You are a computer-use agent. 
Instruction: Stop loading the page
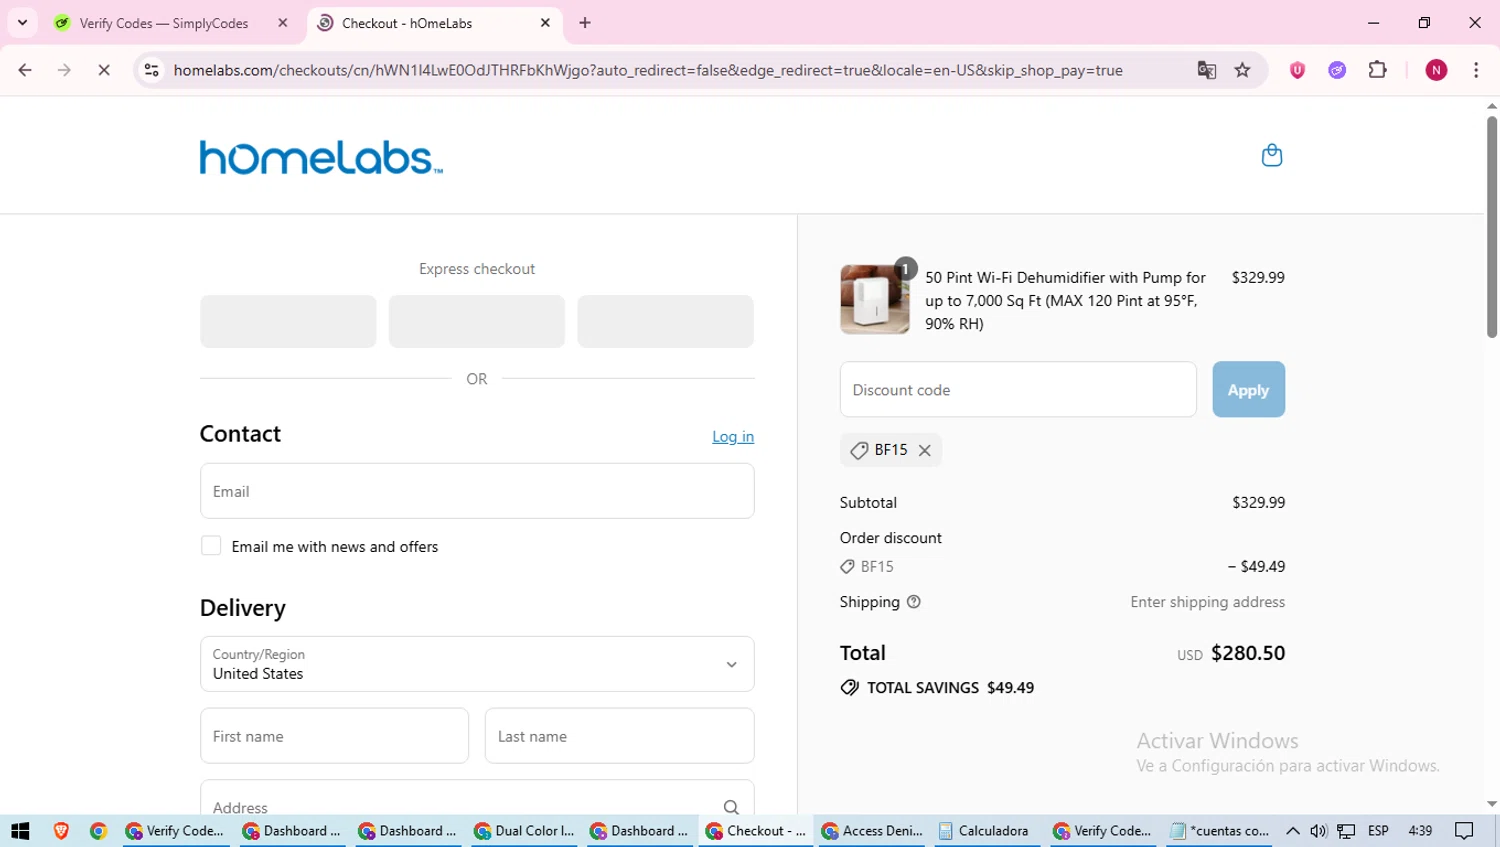pos(104,70)
